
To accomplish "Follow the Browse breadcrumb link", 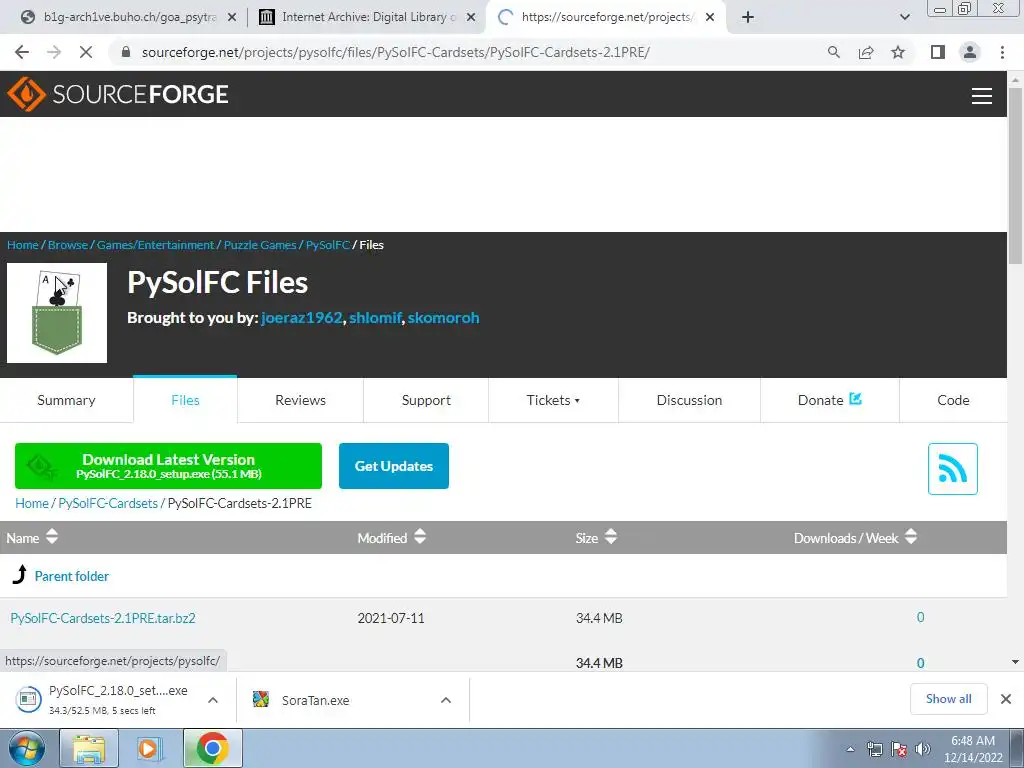I will click(68, 245).
